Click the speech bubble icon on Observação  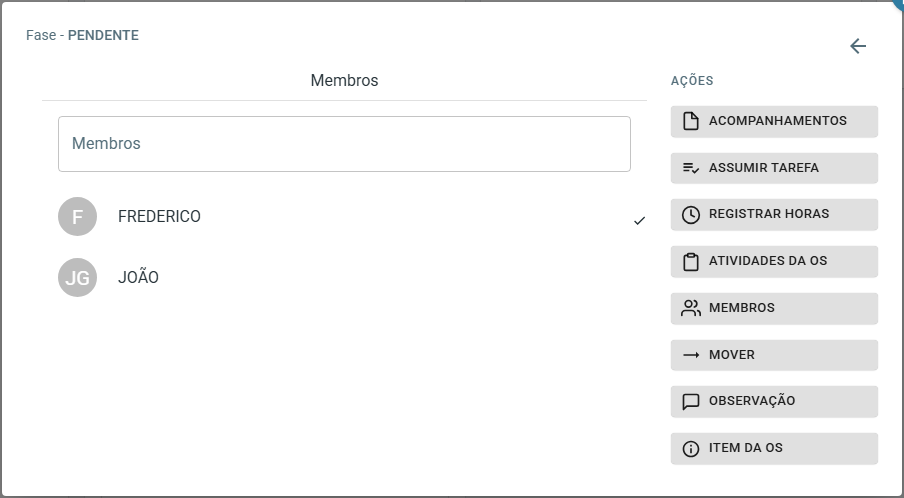tap(691, 402)
